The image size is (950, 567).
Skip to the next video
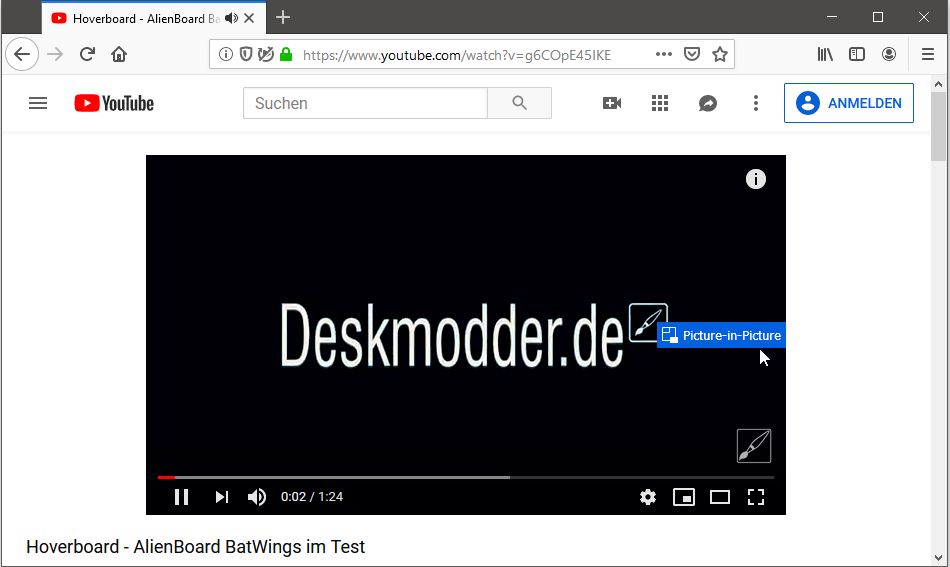(222, 497)
